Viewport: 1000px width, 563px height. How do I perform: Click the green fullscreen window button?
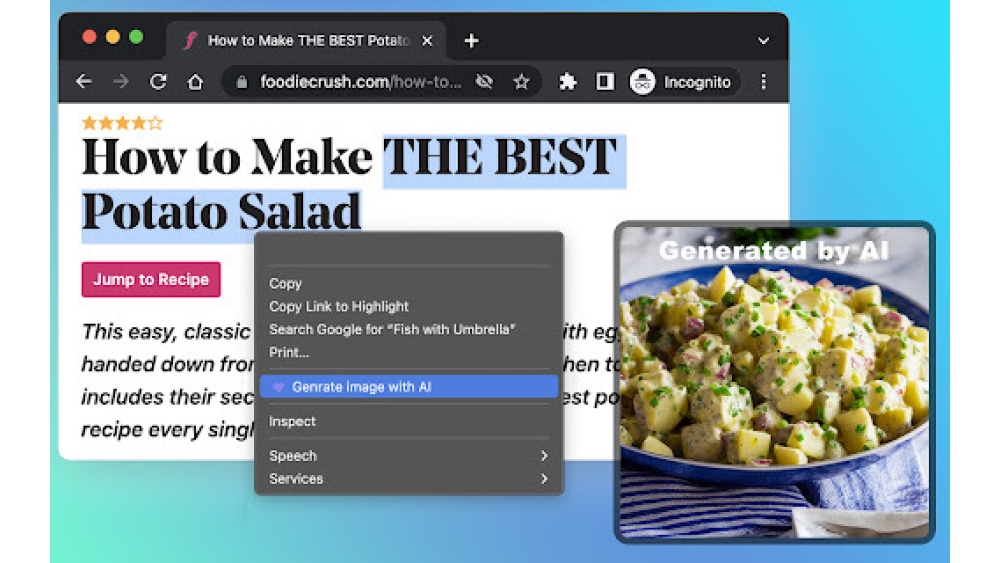click(136, 37)
